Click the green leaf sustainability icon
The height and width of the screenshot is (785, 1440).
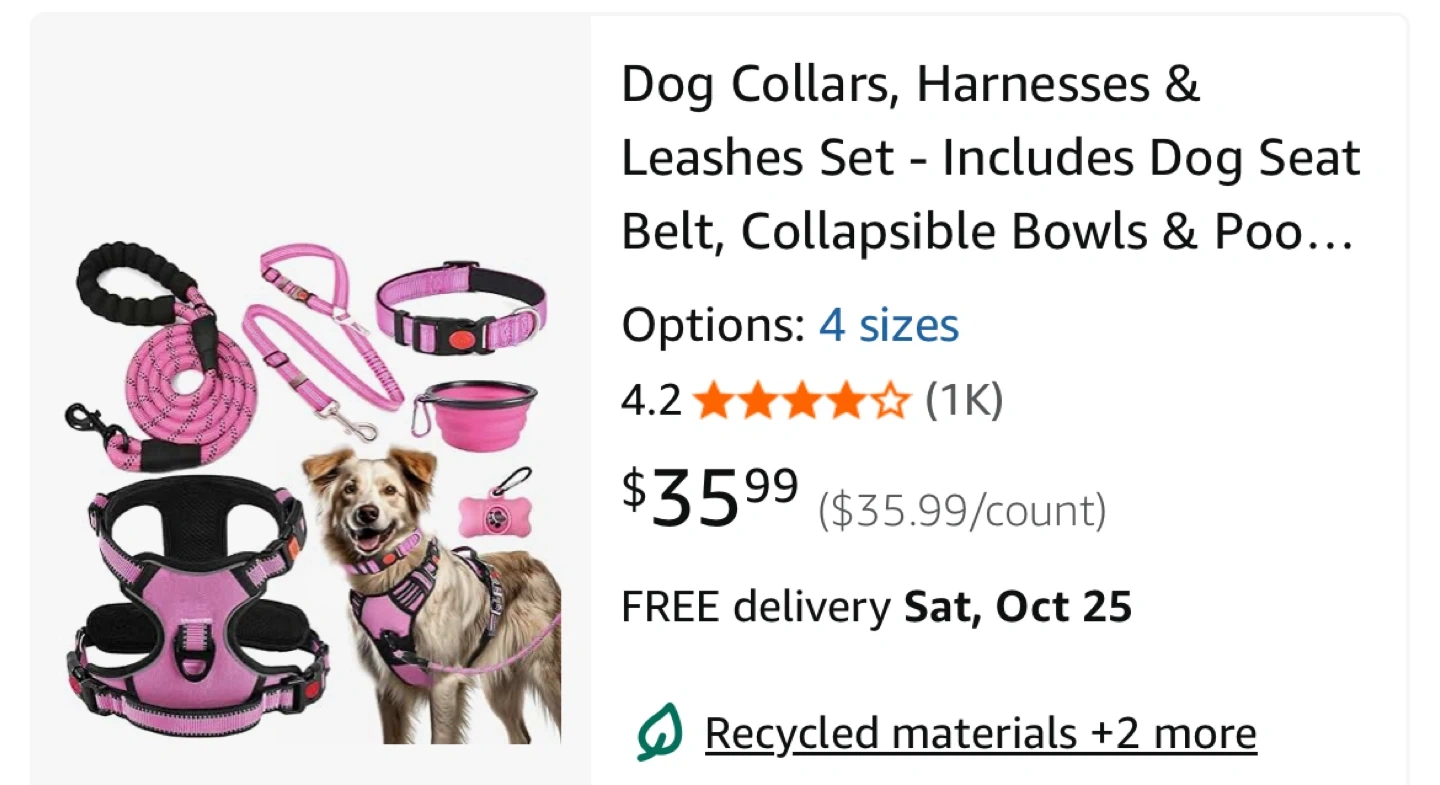coord(659,733)
